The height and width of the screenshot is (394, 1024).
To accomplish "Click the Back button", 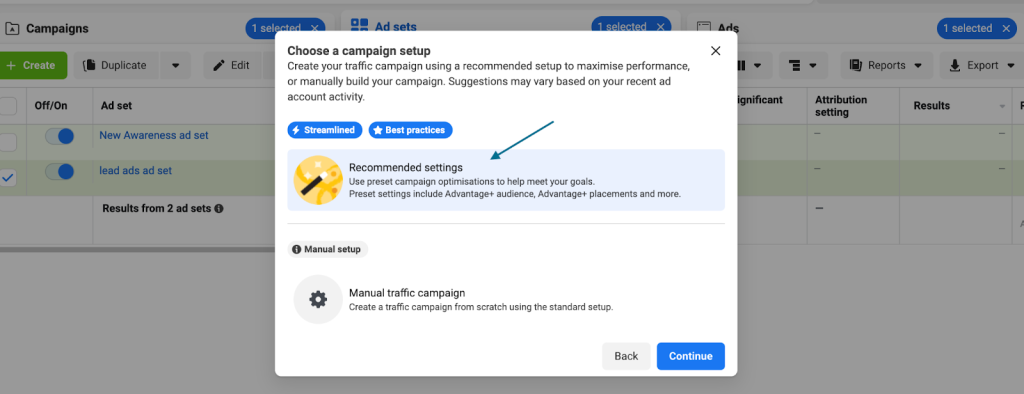I will (626, 356).
